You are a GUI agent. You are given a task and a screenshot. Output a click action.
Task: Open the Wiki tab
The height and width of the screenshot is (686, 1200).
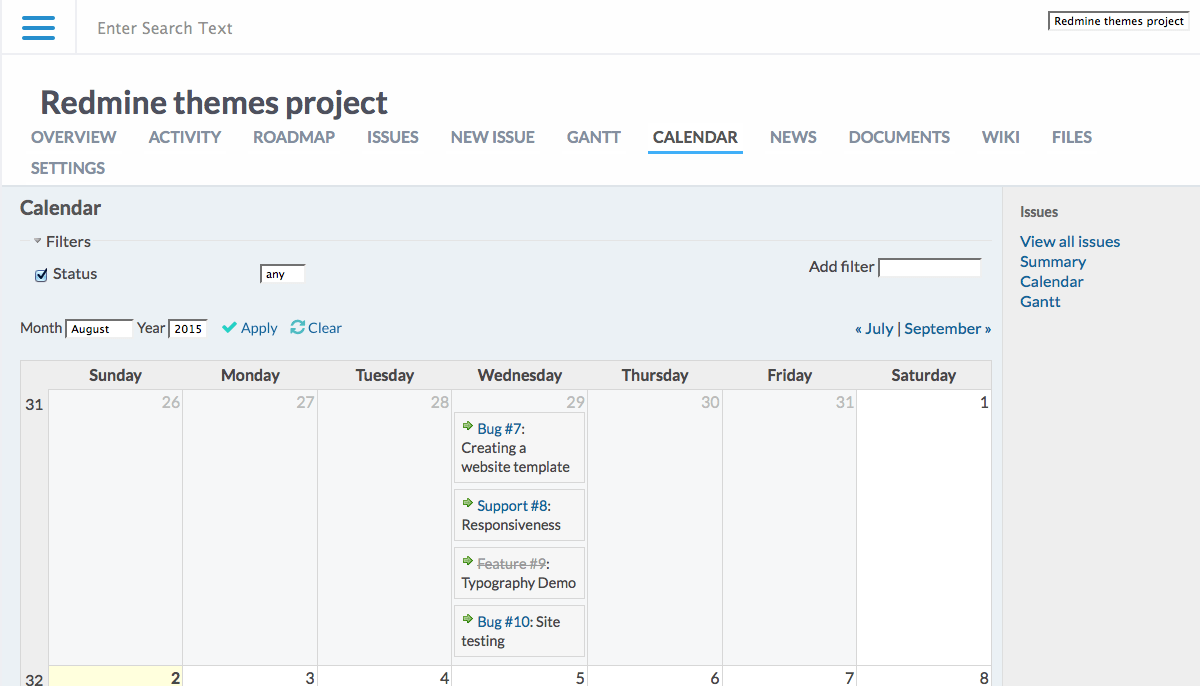[x=1001, y=137]
